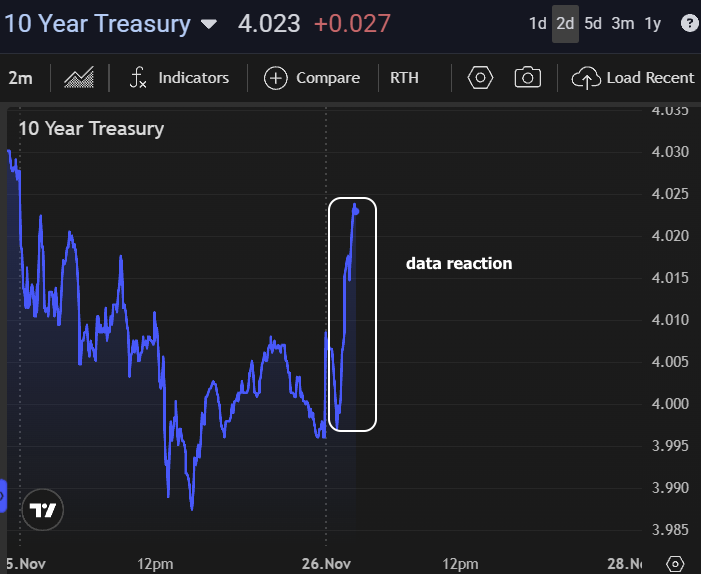Image resolution: width=701 pixels, height=574 pixels.
Task: Open axis settings icon at bottom right
Action: coord(676,563)
